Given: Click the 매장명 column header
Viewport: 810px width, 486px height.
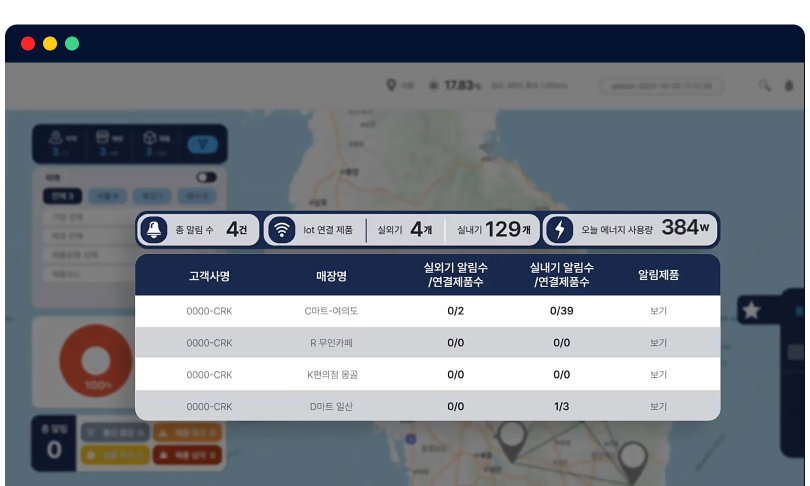Looking at the screenshot, I should point(331,276).
